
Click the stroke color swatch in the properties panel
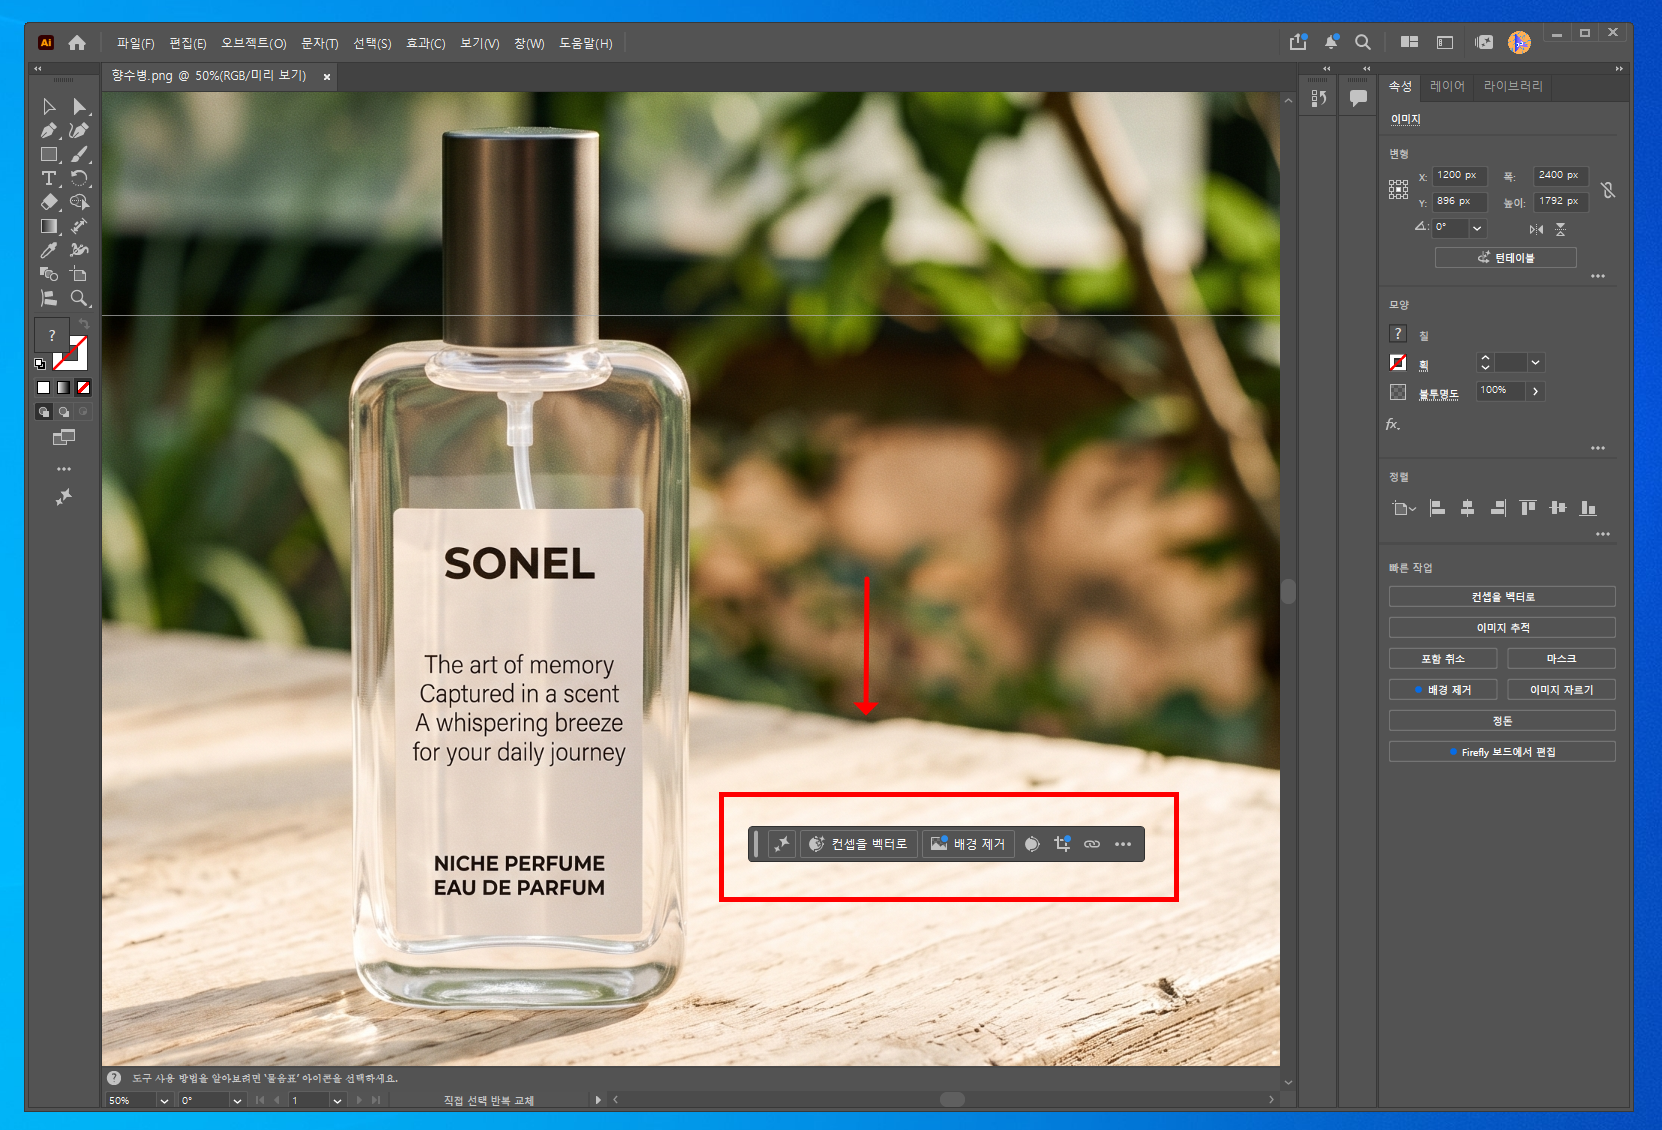tap(1398, 362)
